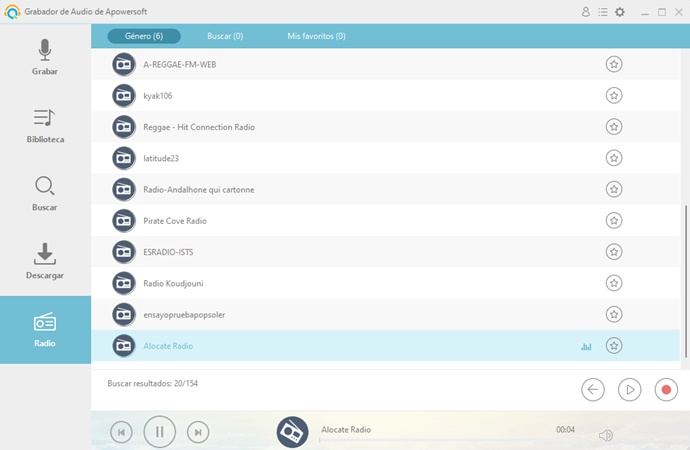Click radio icon of Radio-Andalhone qui cartonne

click(124, 190)
